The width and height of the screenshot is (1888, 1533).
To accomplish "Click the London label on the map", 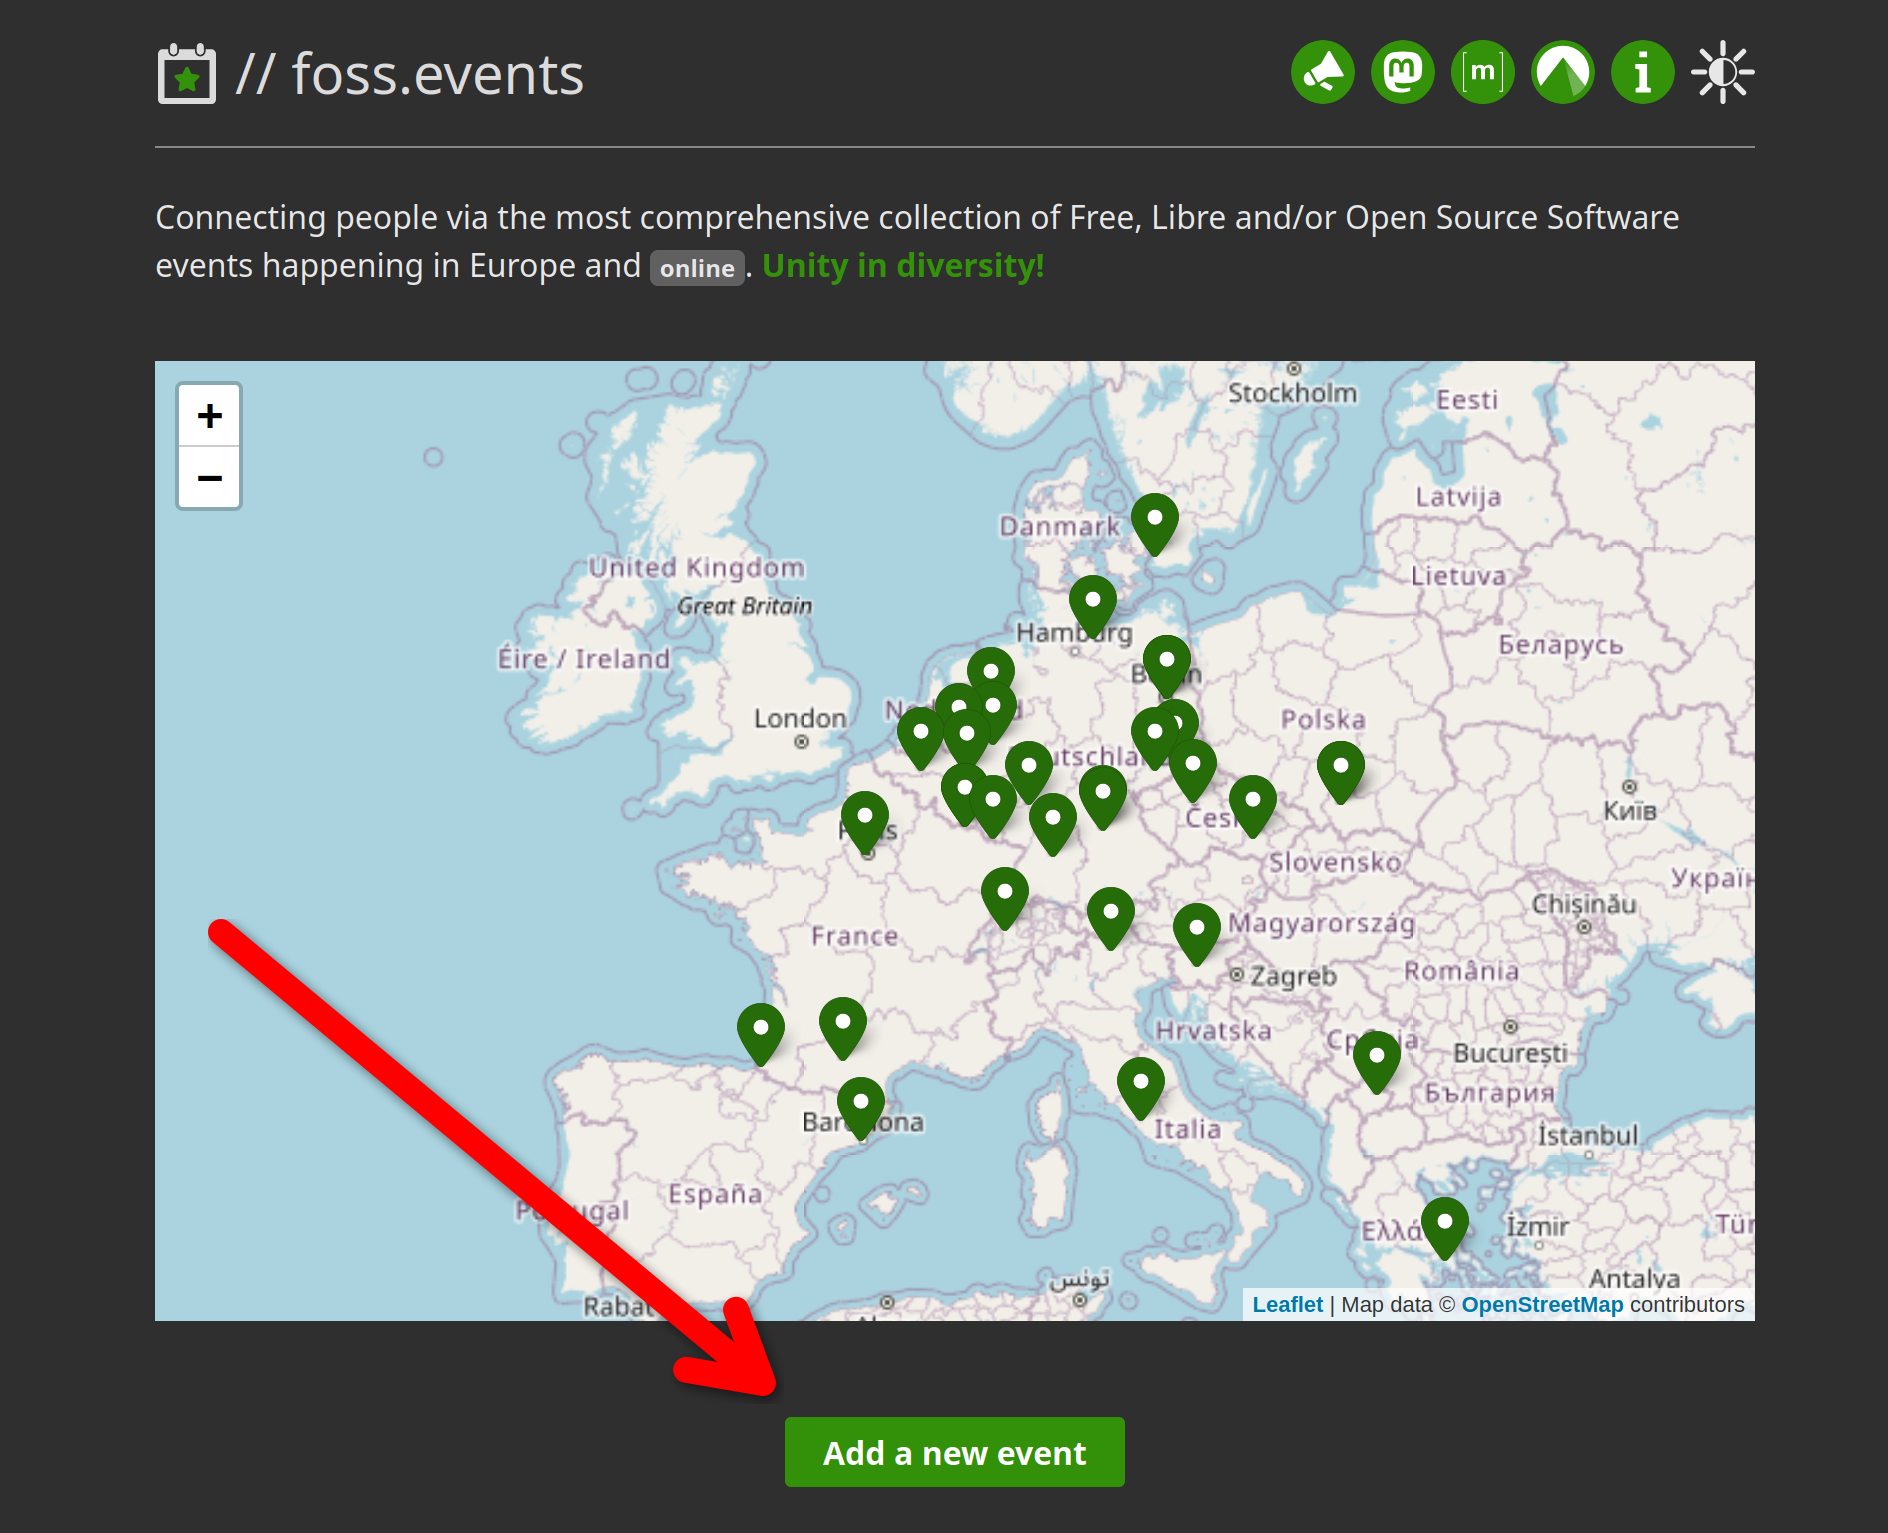I will coord(800,718).
